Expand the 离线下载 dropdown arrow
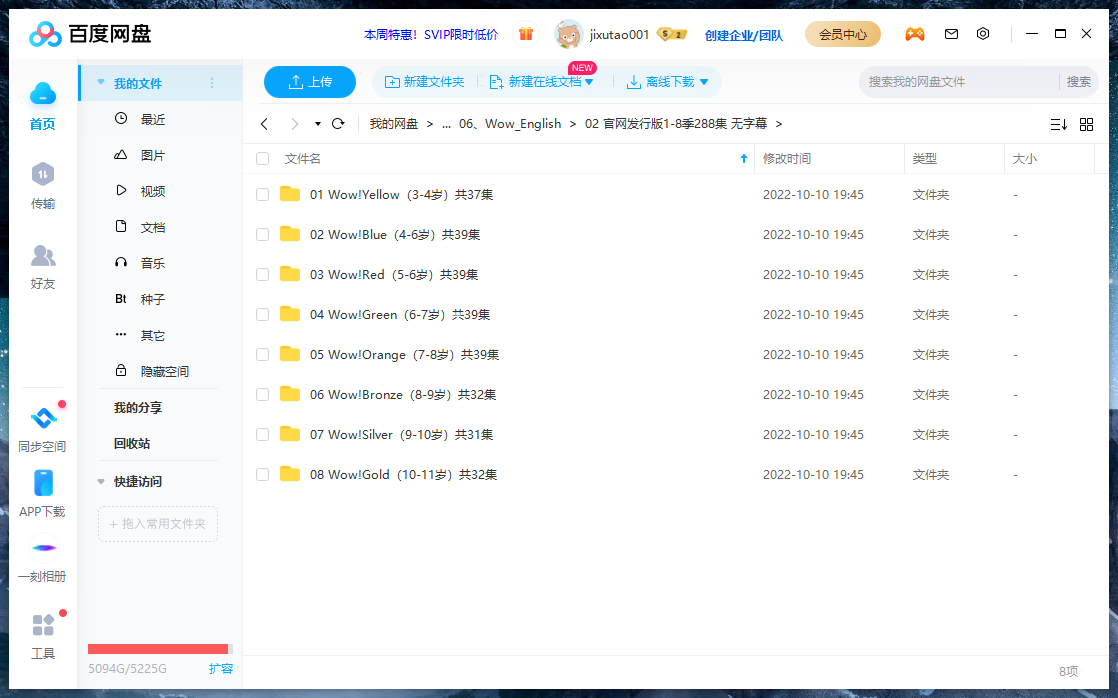Image resolution: width=1118 pixels, height=698 pixels. [704, 82]
